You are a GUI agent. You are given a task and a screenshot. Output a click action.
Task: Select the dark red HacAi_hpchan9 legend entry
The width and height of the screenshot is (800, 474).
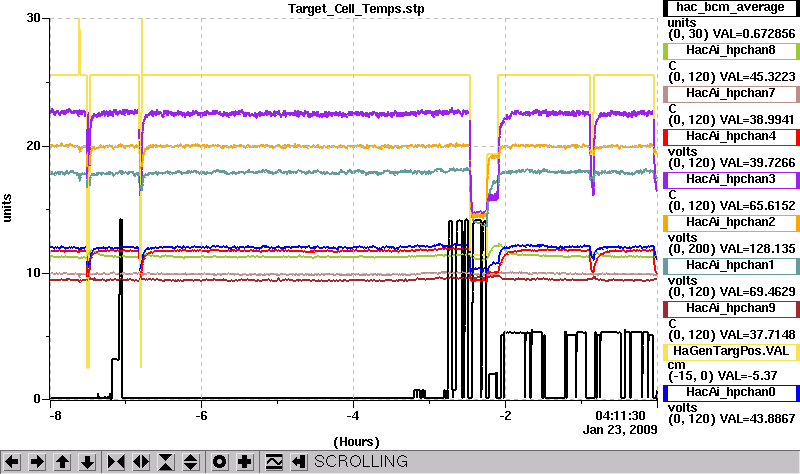pos(731,309)
